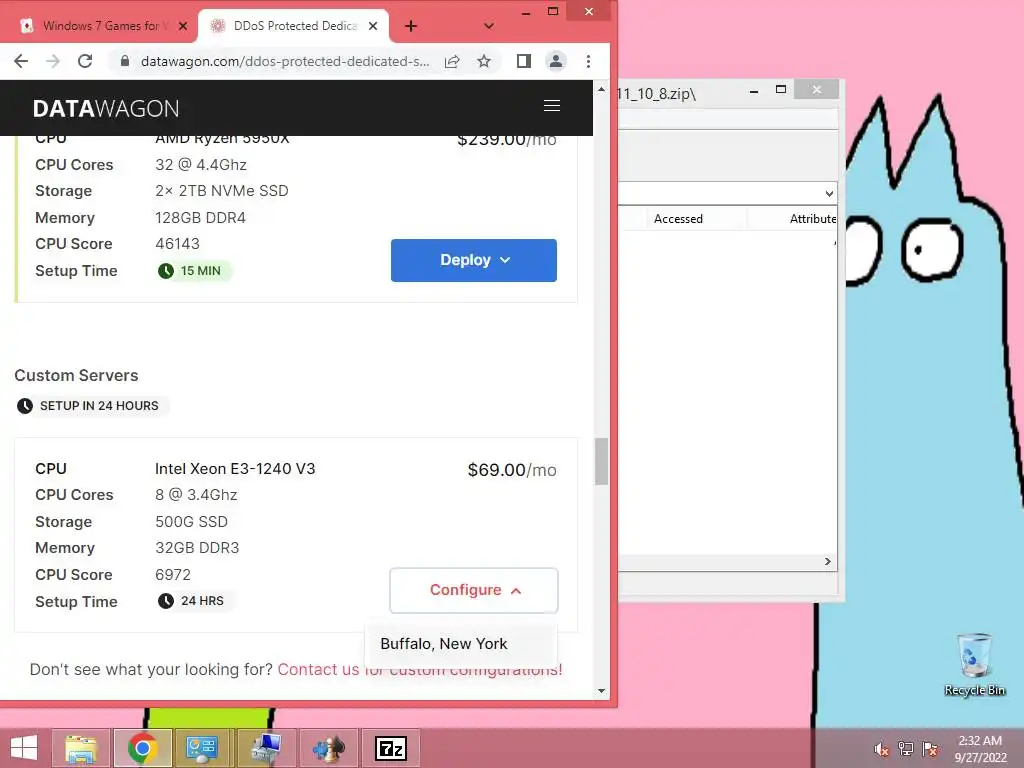Click scroll-down arrow of page scrollbar
This screenshot has height=768, width=1024.
[x=601, y=691]
